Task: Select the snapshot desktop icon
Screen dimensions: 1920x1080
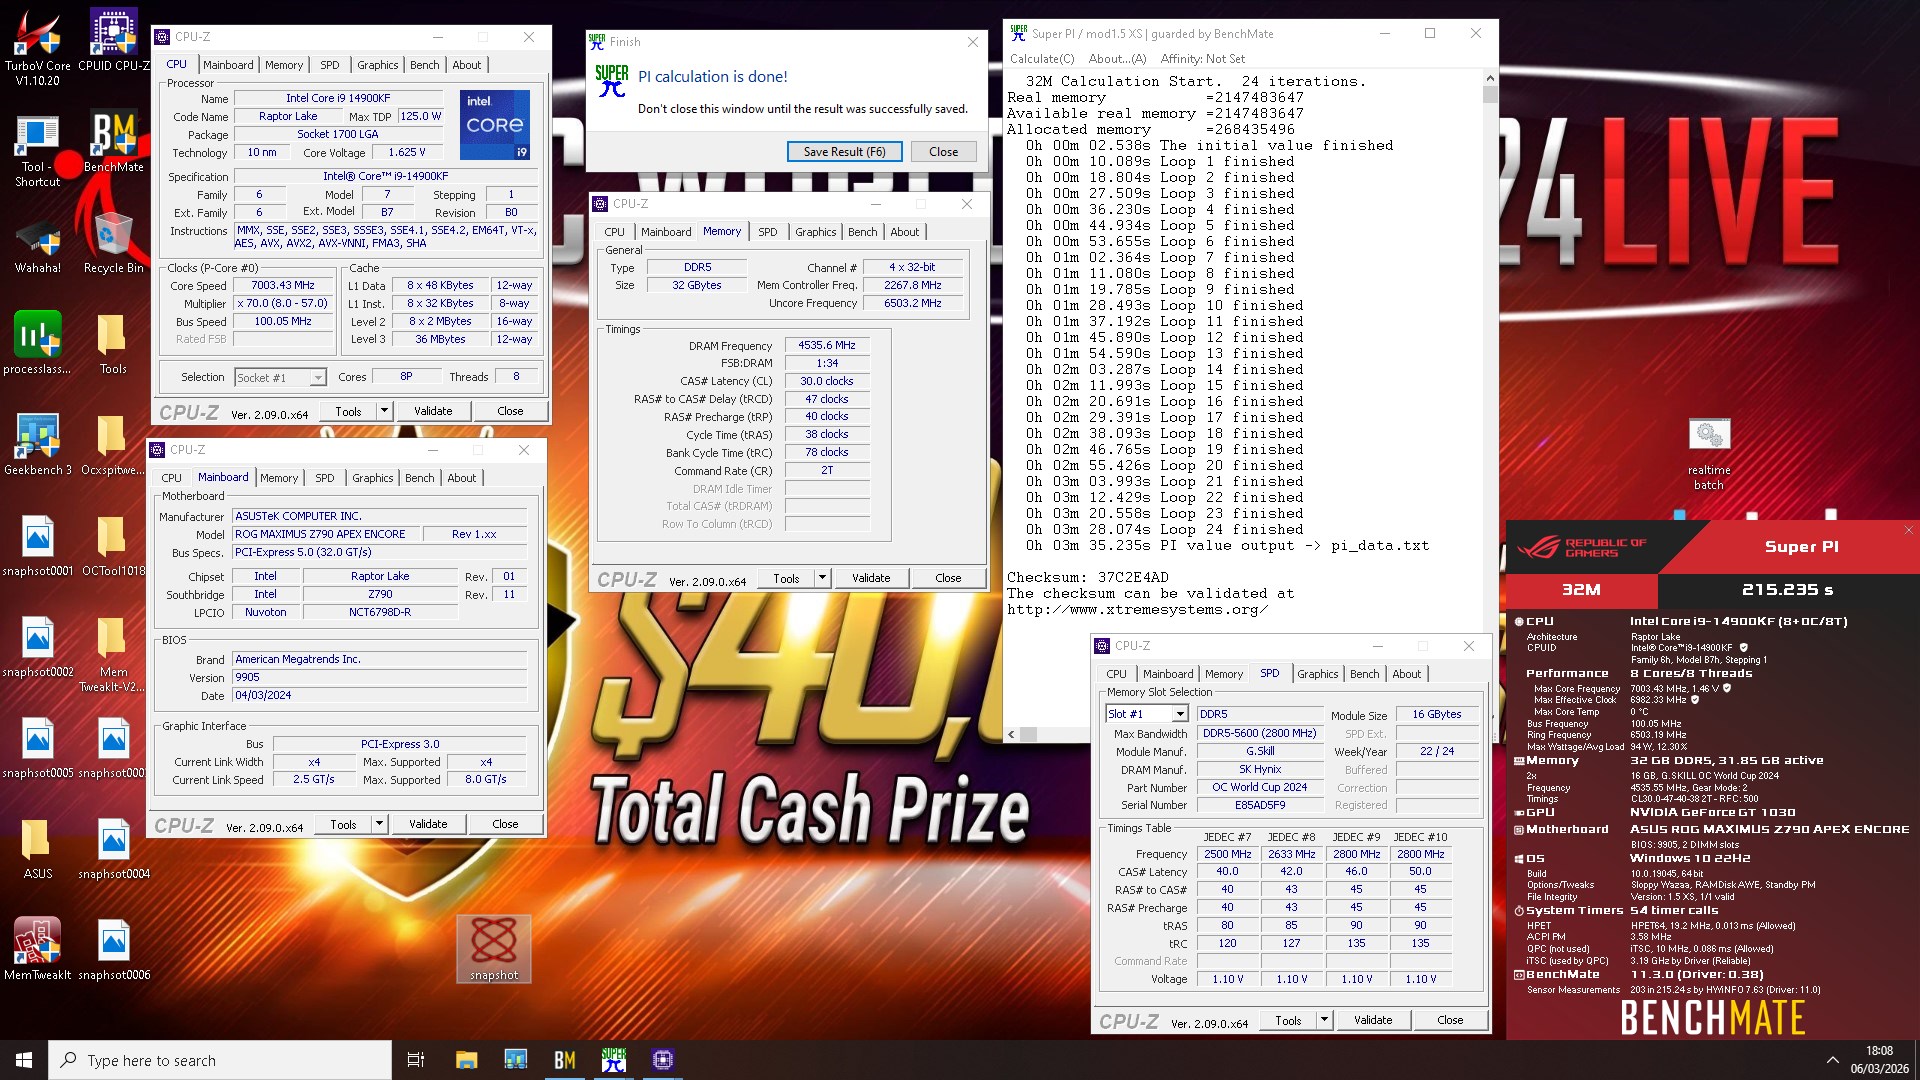Action: (x=494, y=950)
